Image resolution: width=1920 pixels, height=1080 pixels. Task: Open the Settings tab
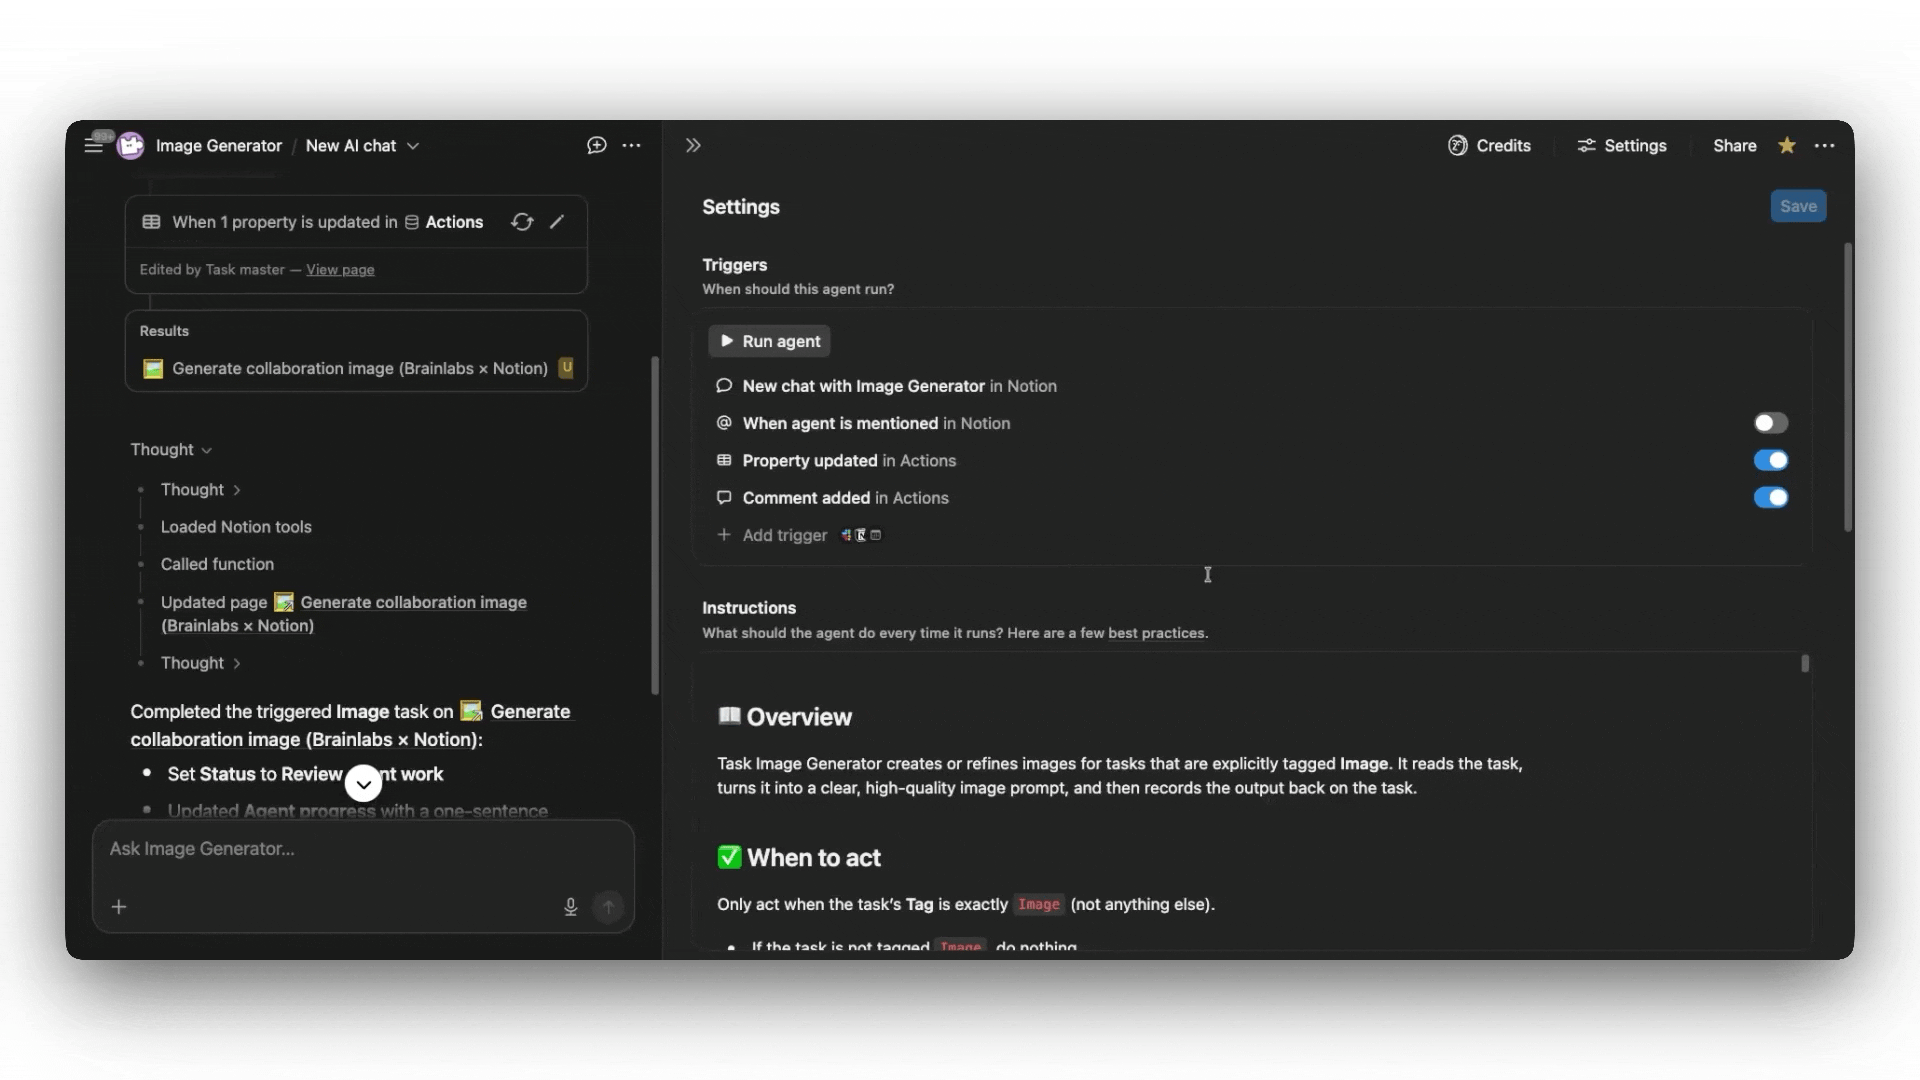[1622, 146]
